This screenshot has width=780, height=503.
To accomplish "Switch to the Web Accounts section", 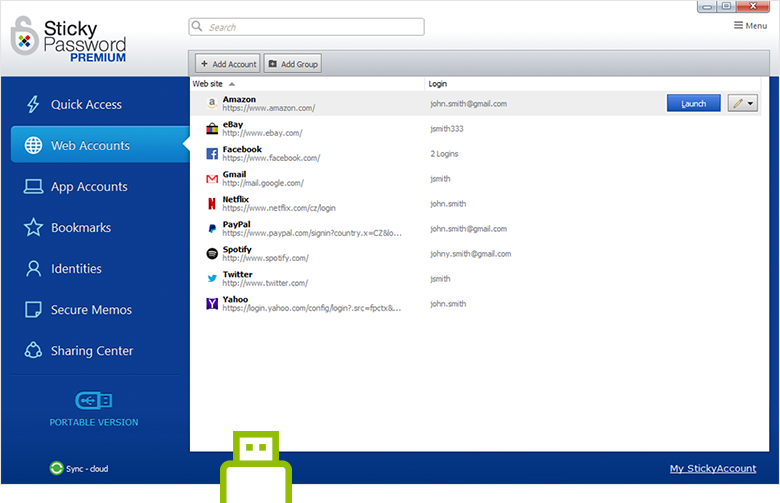I will tap(90, 146).
